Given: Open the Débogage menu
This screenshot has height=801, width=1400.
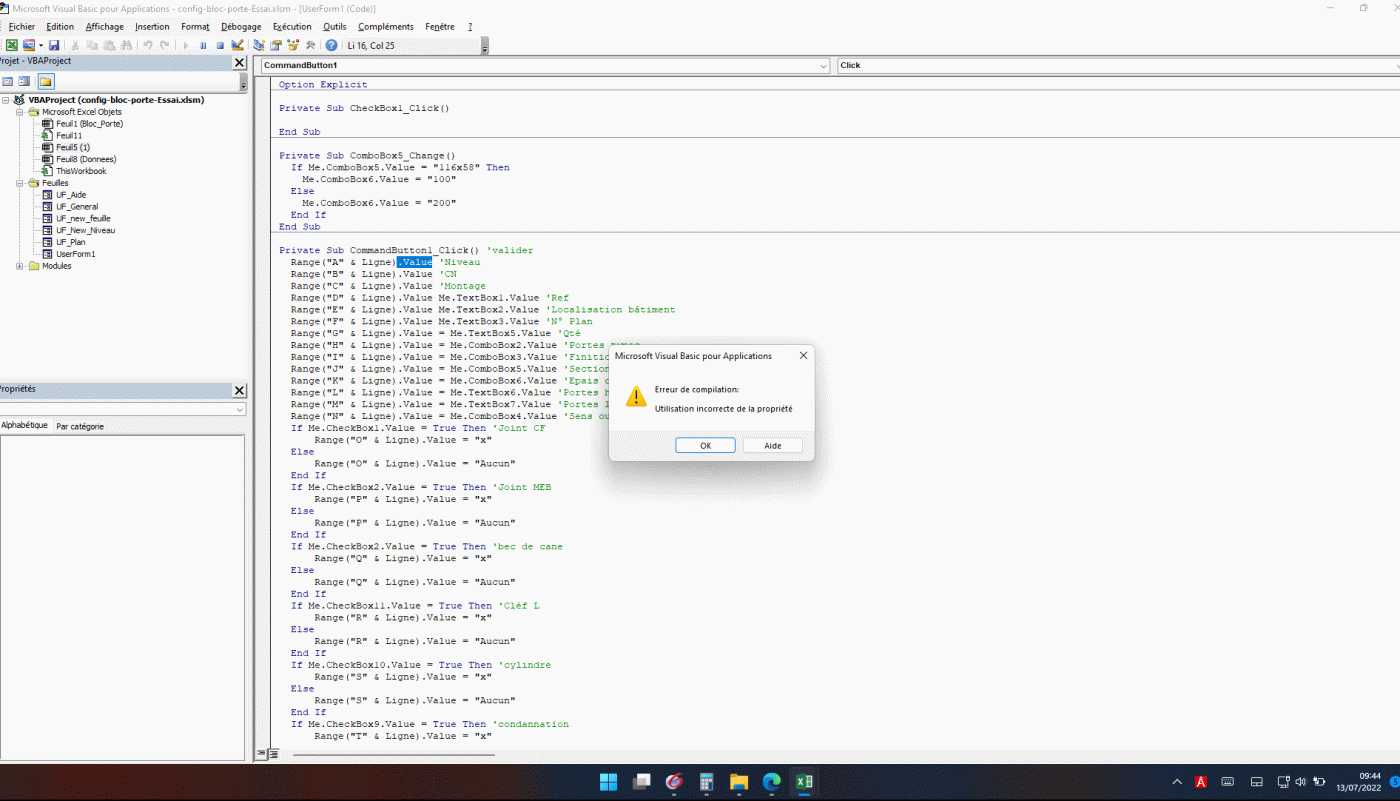Looking at the screenshot, I should (x=241, y=27).
